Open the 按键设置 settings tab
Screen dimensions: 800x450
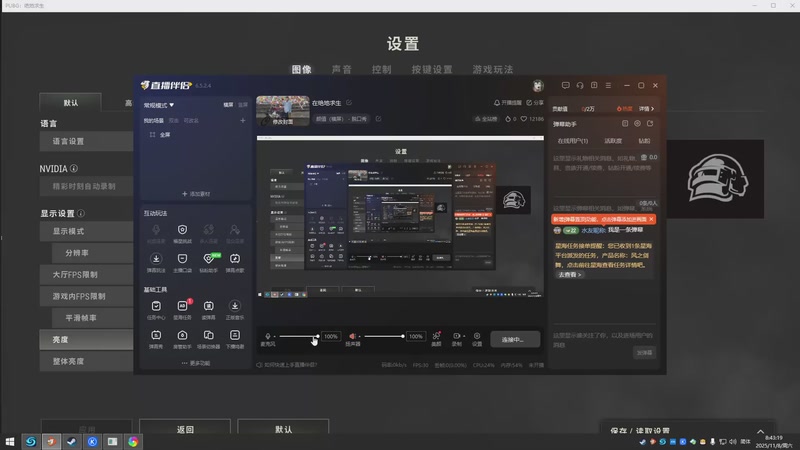click(x=432, y=69)
